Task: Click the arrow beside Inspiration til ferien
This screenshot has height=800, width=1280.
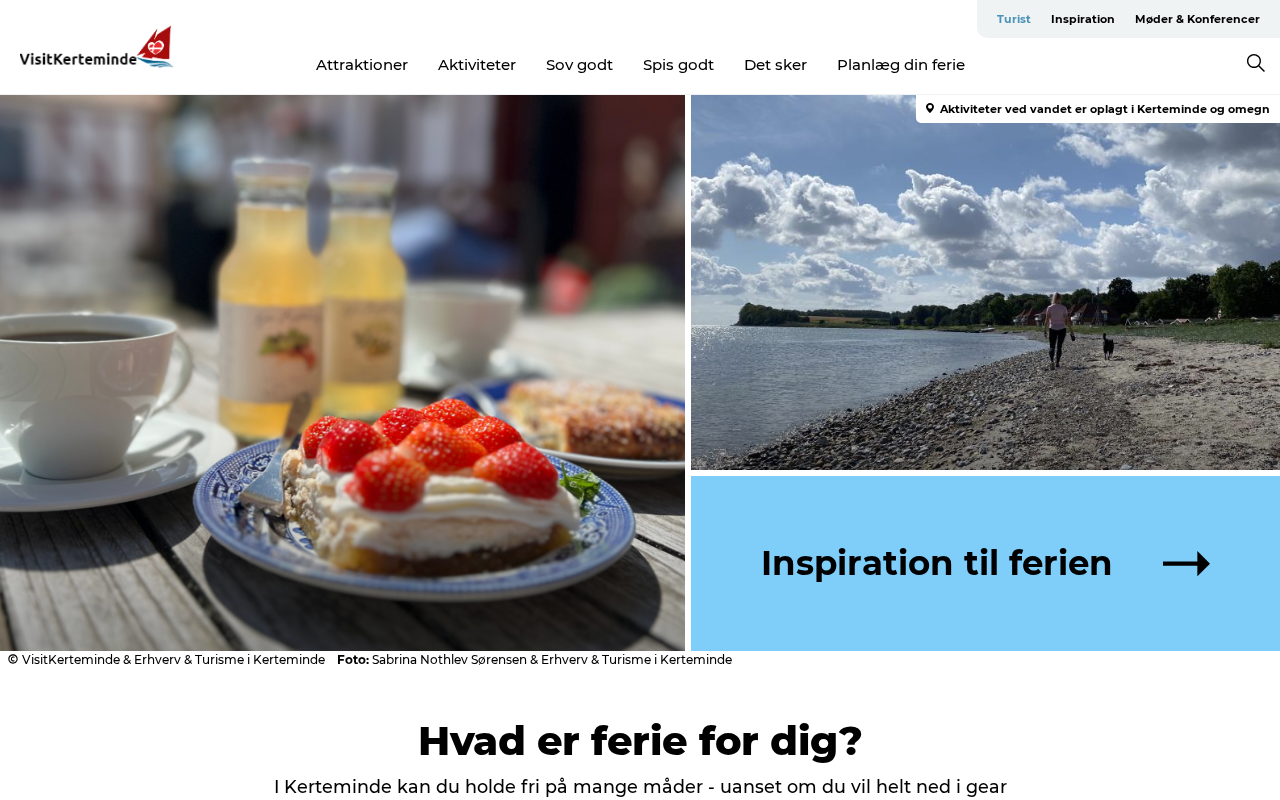Action: pyautogui.click(x=1186, y=564)
